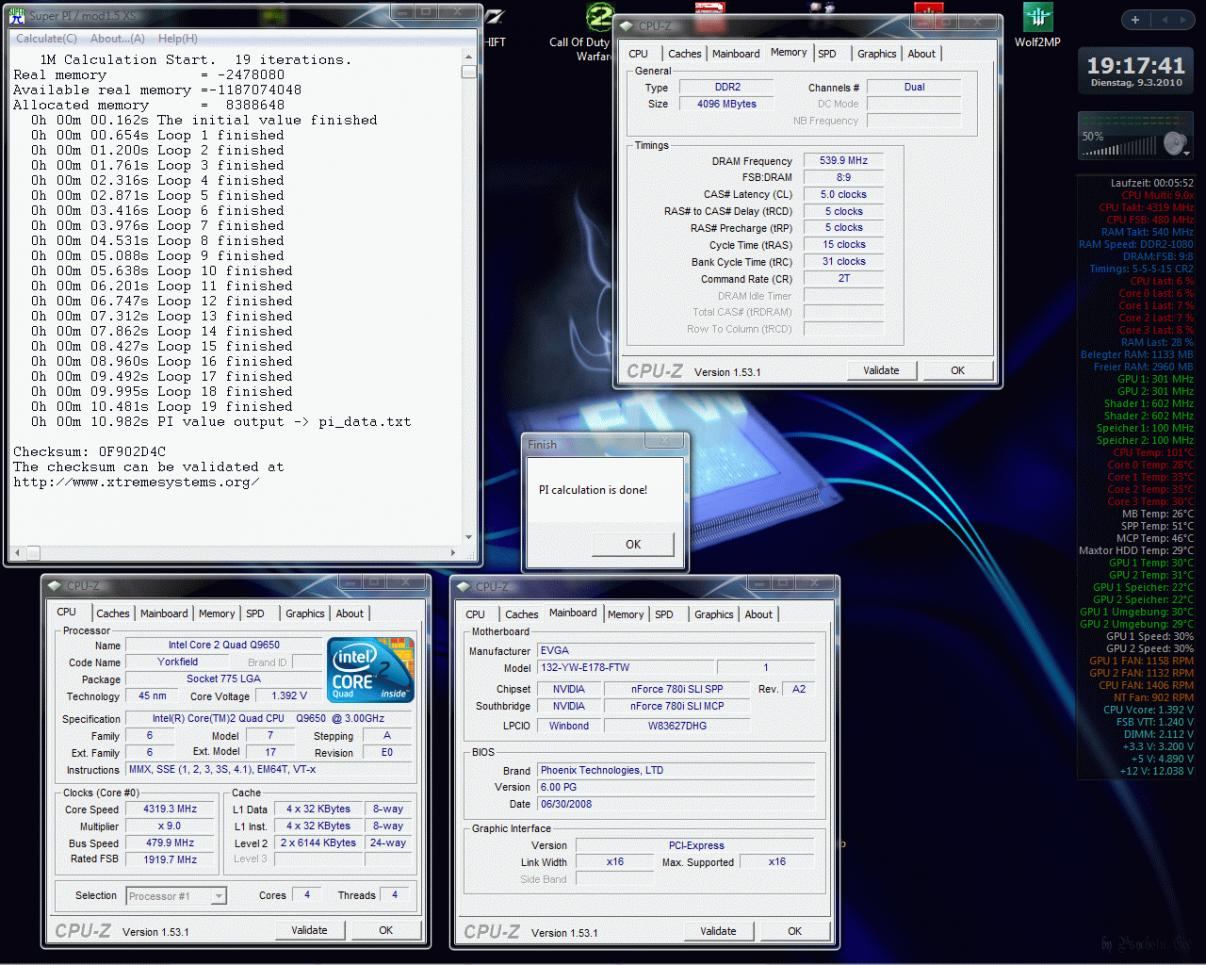Click Validate in EVGA mainboard CPU-Z window

pyautogui.click(x=718, y=931)
